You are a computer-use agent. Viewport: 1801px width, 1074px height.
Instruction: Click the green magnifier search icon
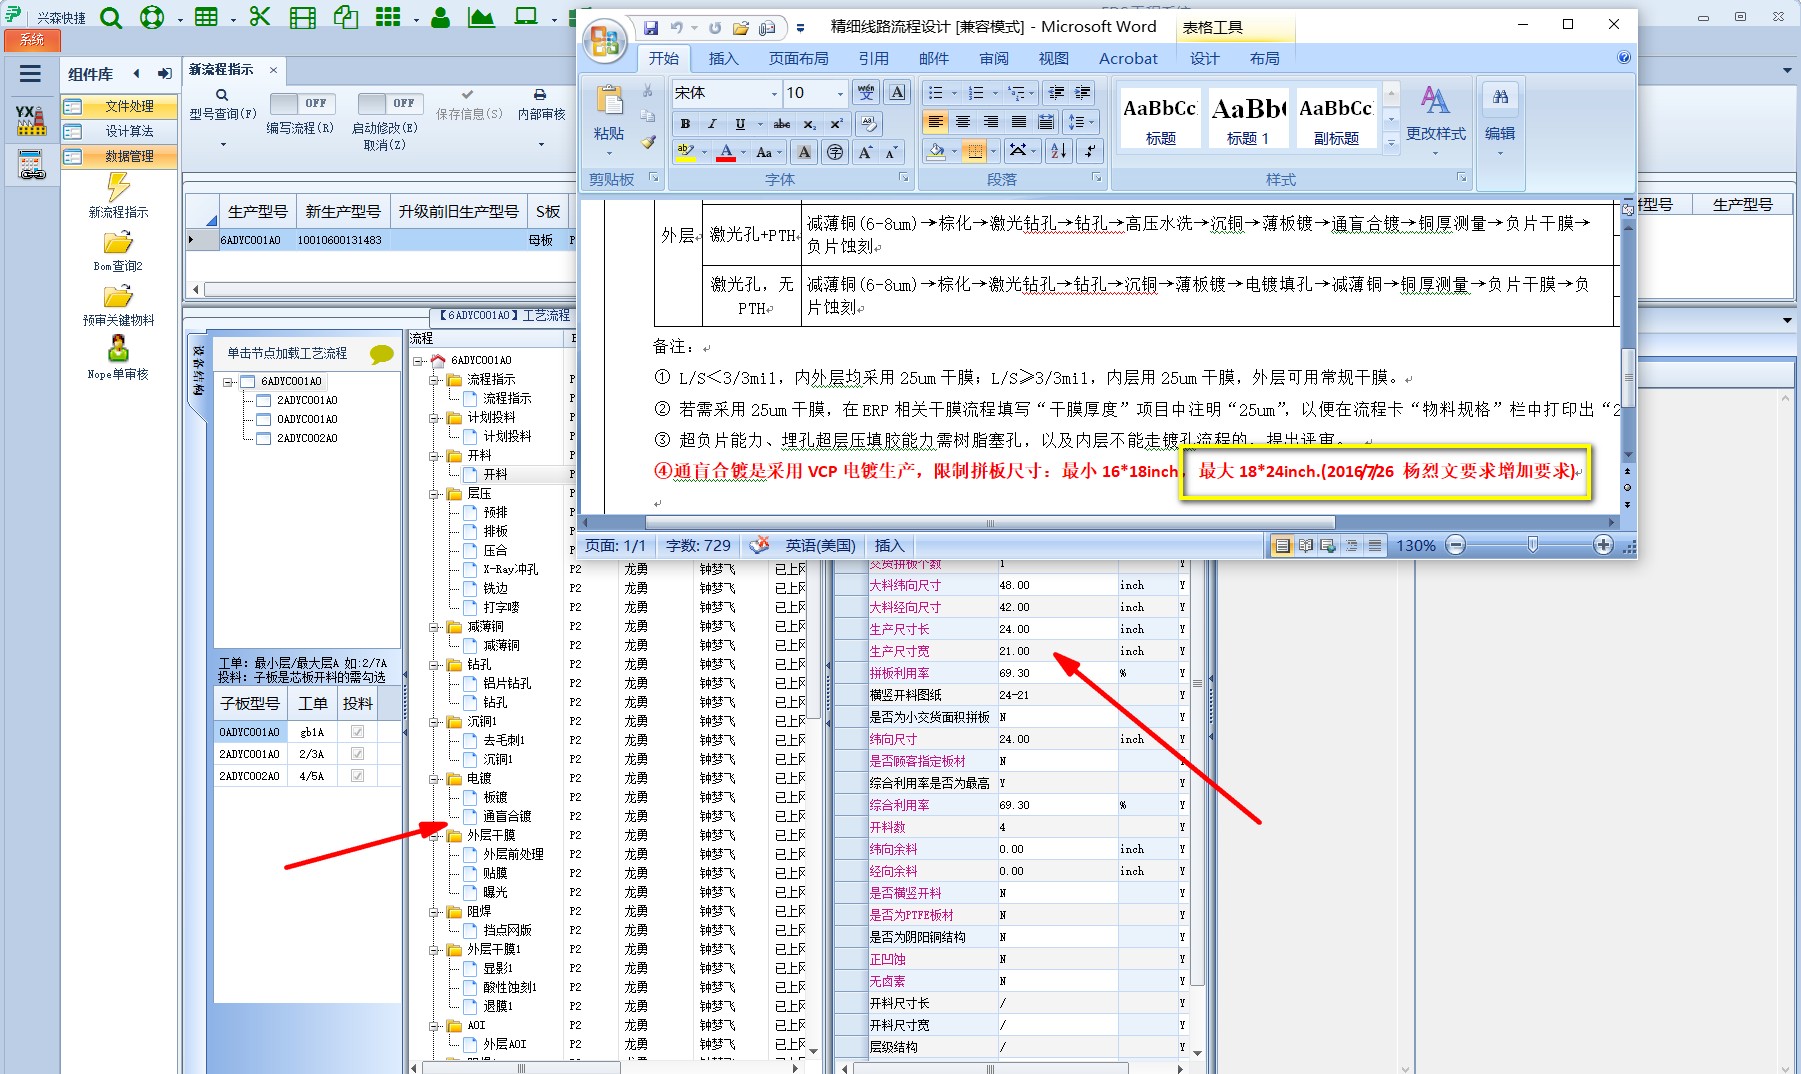[111, 17]
